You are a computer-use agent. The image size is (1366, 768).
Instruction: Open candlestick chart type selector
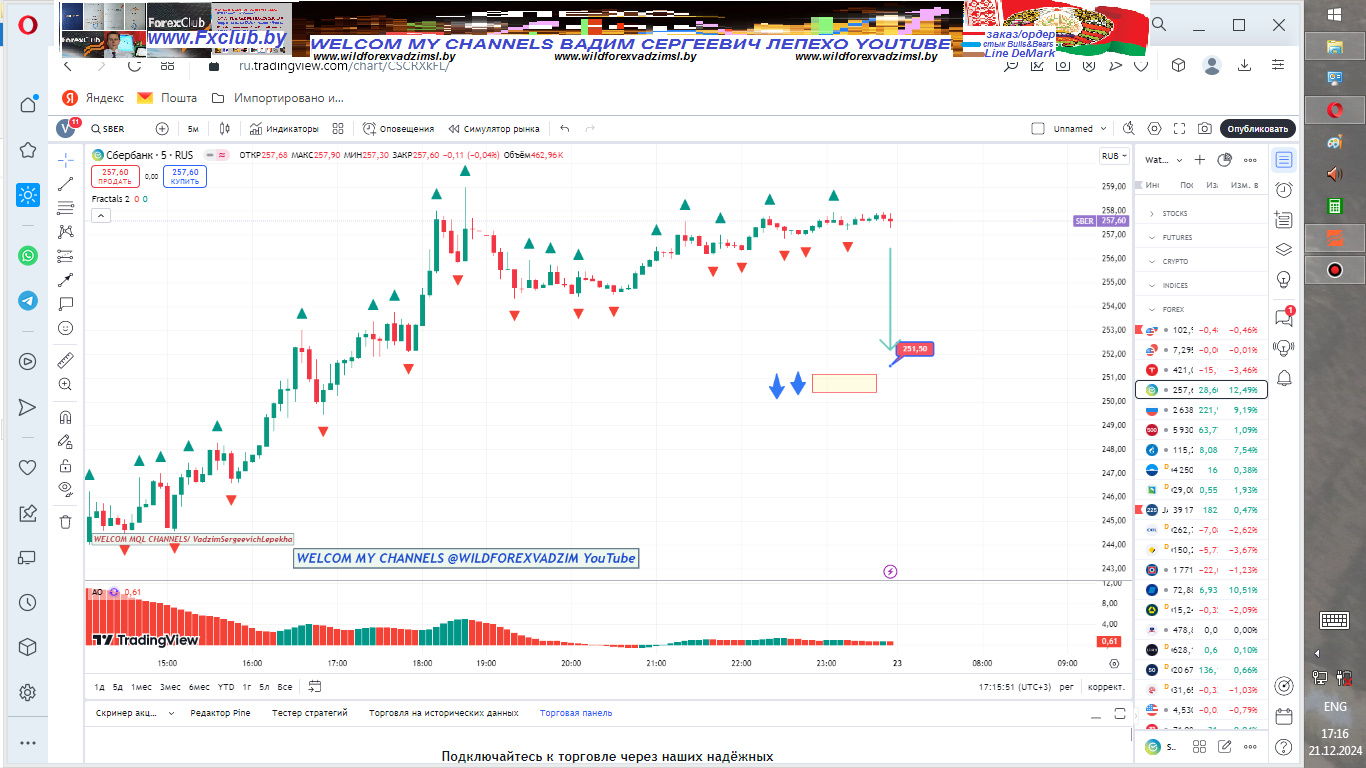[224, 129]
